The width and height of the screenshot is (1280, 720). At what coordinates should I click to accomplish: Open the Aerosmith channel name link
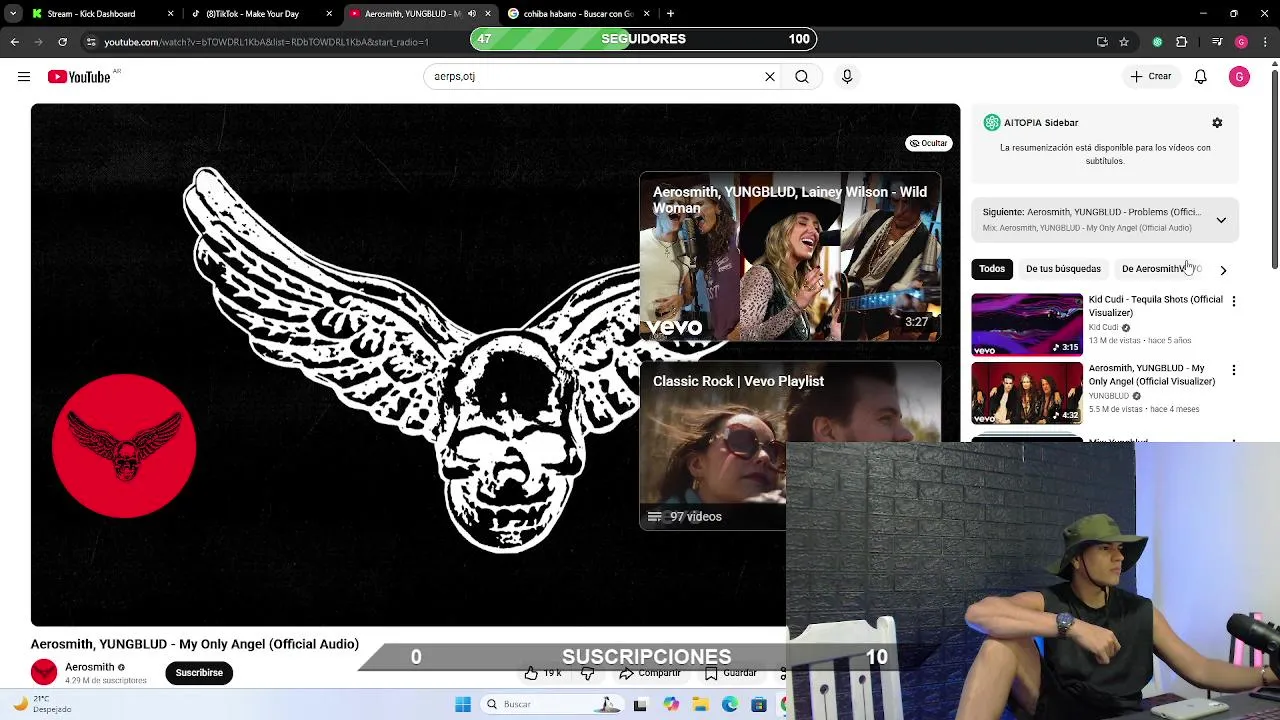point(90,667)
